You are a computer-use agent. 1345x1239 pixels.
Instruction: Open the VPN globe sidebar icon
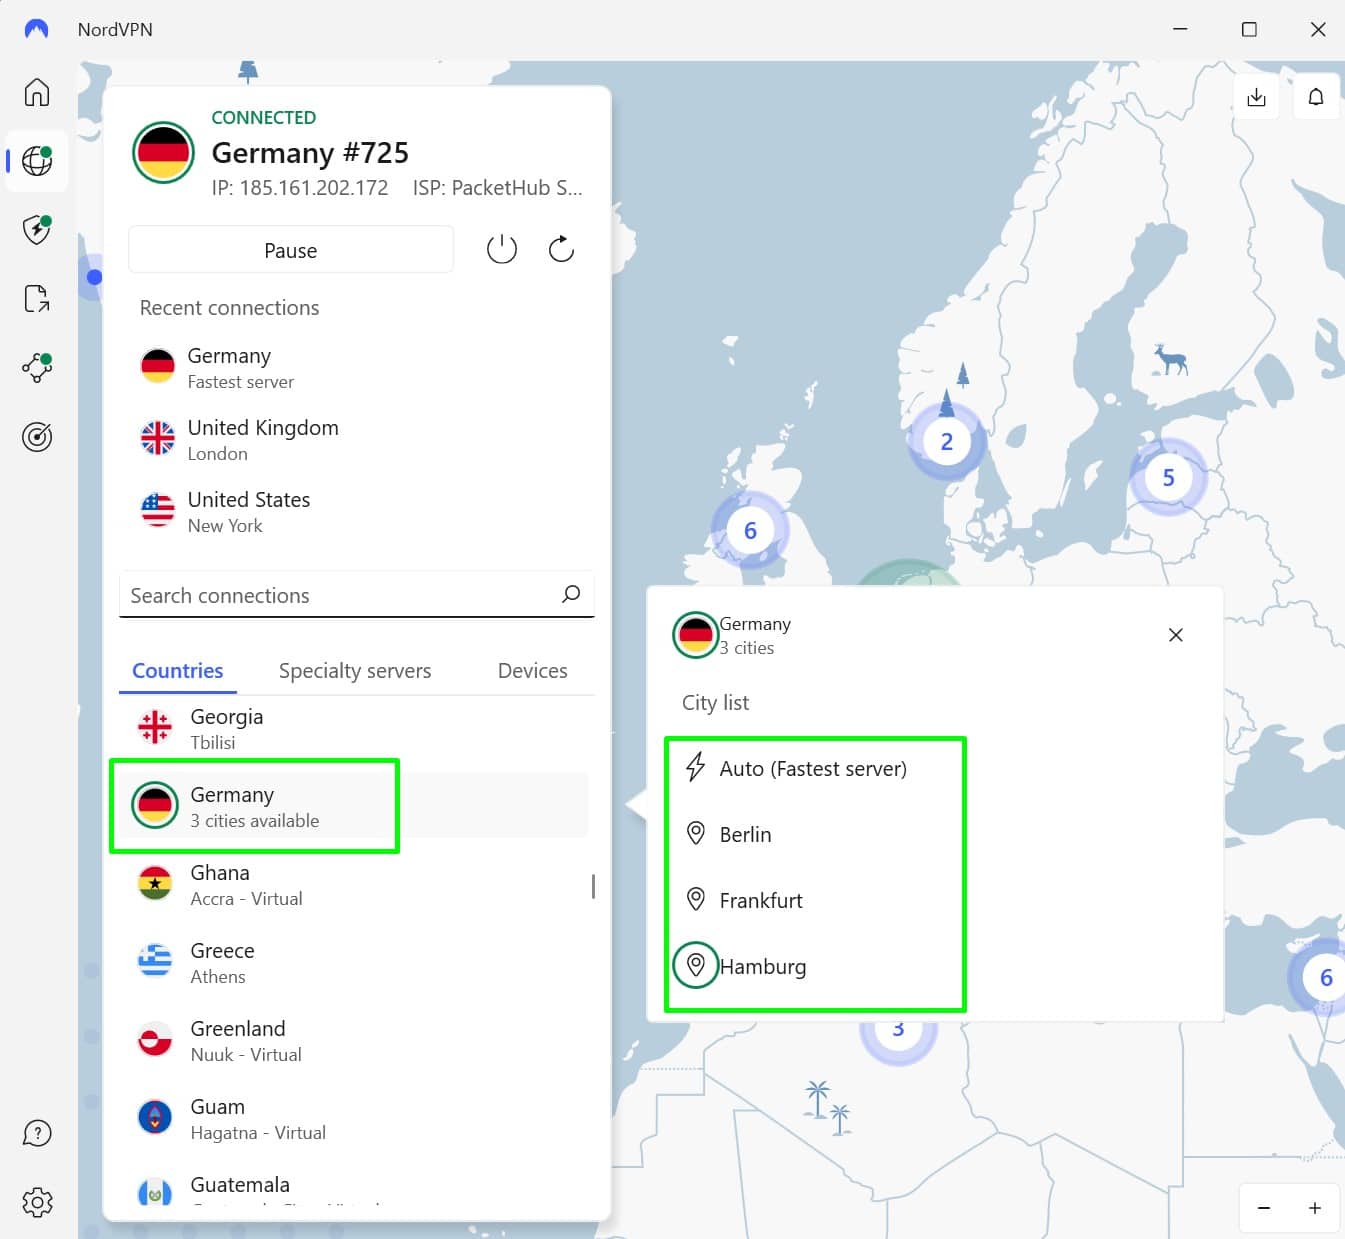[x=37, y=161]
